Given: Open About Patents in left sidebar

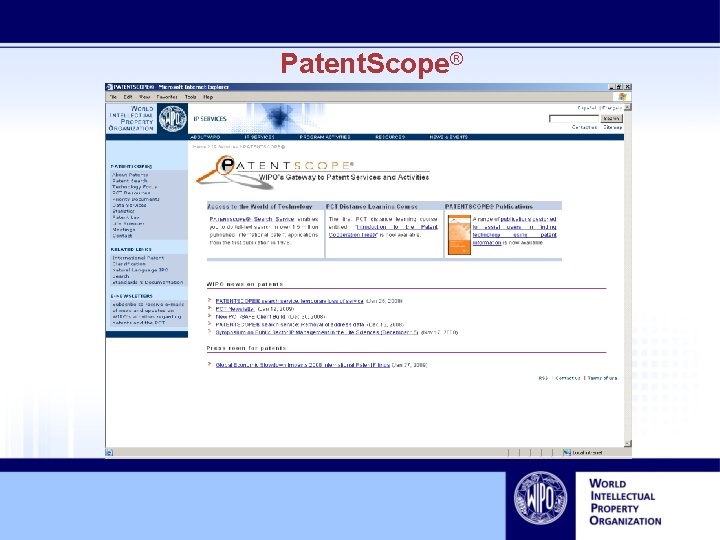Looking at the screenshot, I should click(130, 175).
